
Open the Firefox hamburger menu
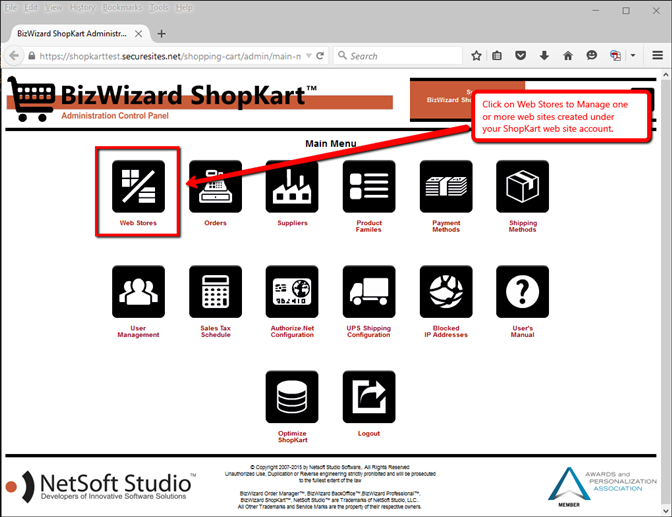point(658,56)
